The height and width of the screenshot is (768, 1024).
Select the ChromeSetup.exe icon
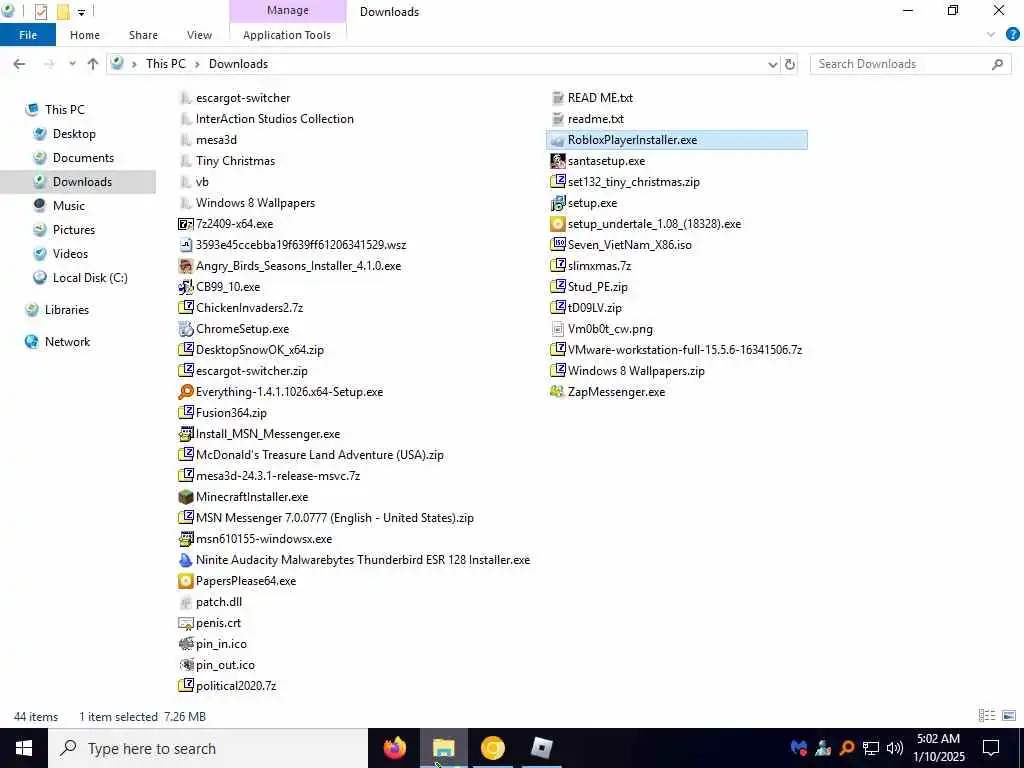point(185,329)
